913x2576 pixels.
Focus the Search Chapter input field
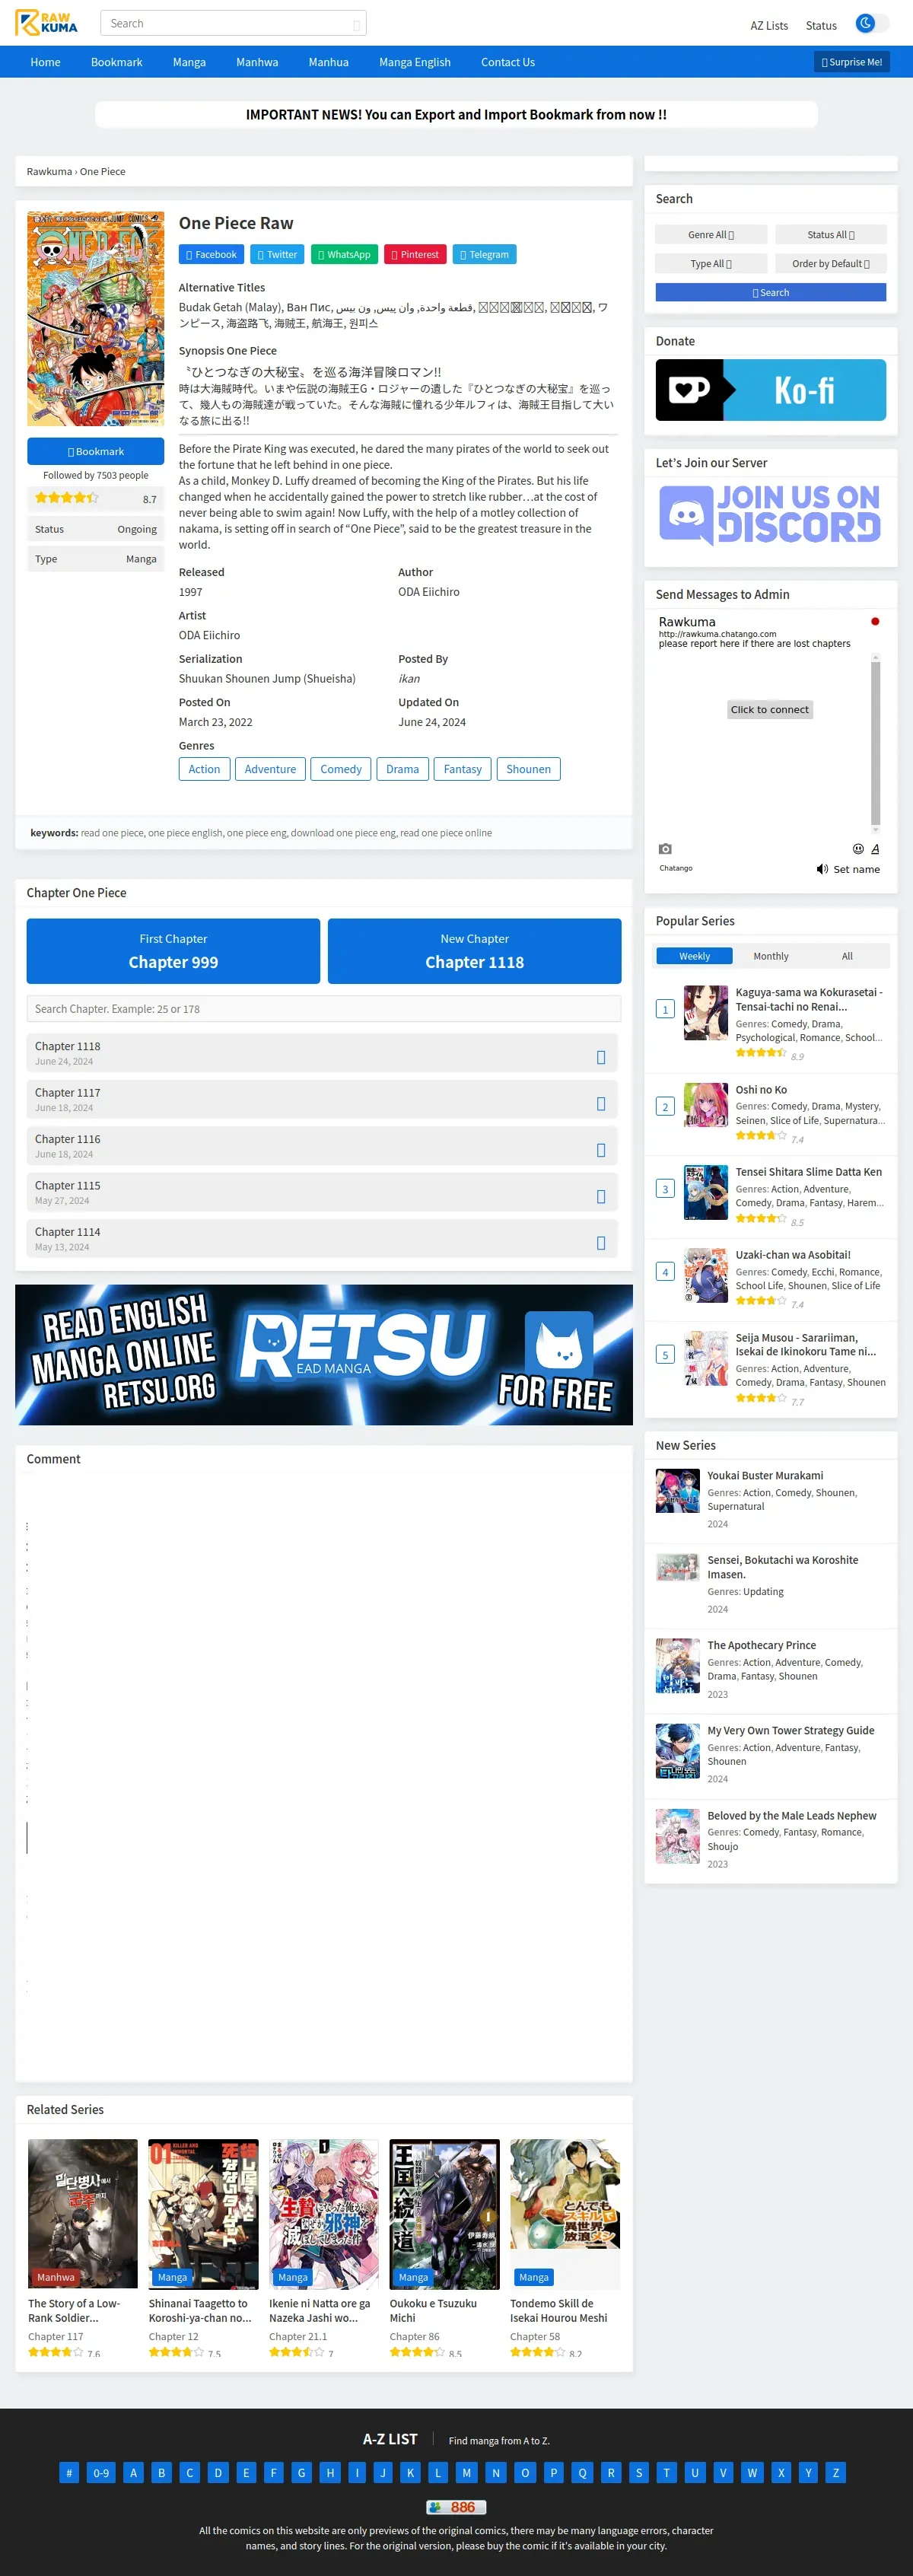(x=324, y=1009)
